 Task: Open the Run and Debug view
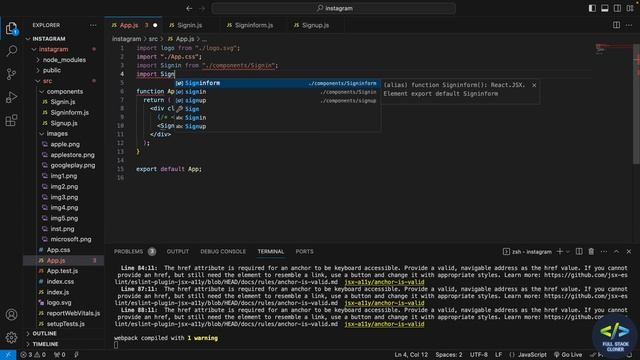(11, 97)
